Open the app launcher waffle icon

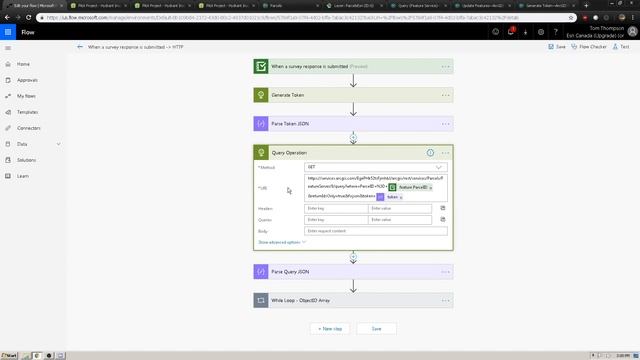[8, 32]
